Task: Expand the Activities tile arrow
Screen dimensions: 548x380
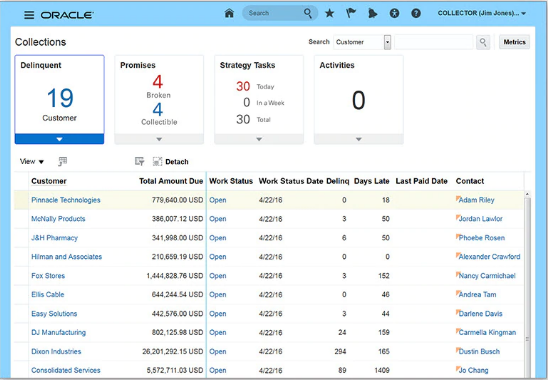Action: coord(359,139)
